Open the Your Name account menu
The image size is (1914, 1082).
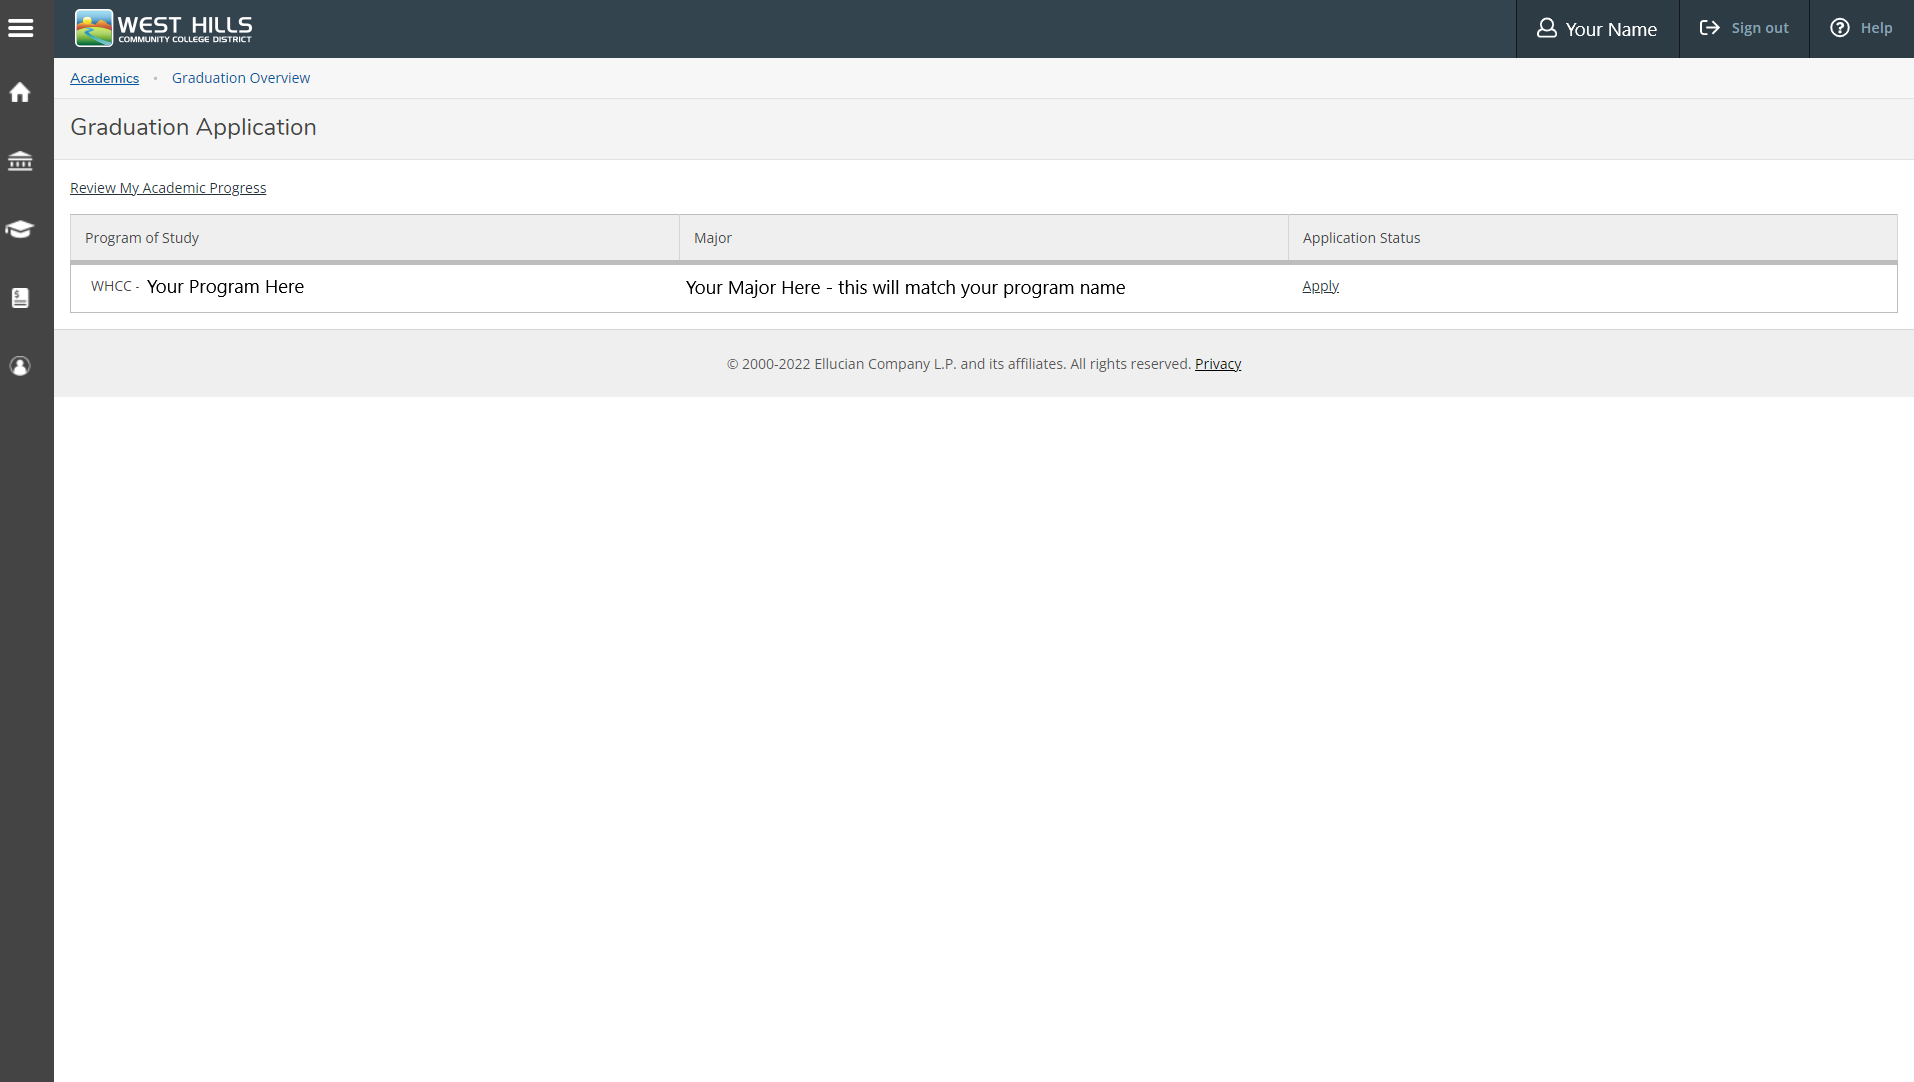coord(1597,29)
